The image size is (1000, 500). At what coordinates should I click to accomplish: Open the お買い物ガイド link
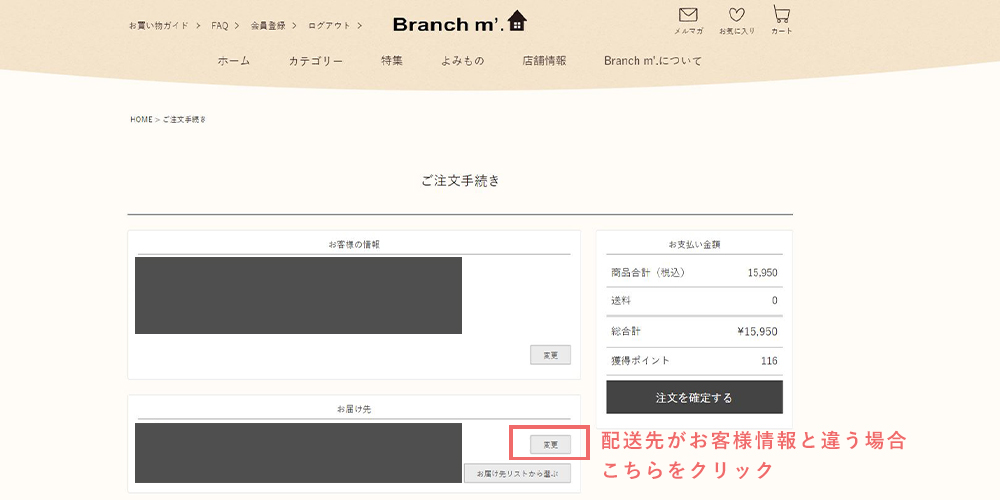tap(159, 25)
